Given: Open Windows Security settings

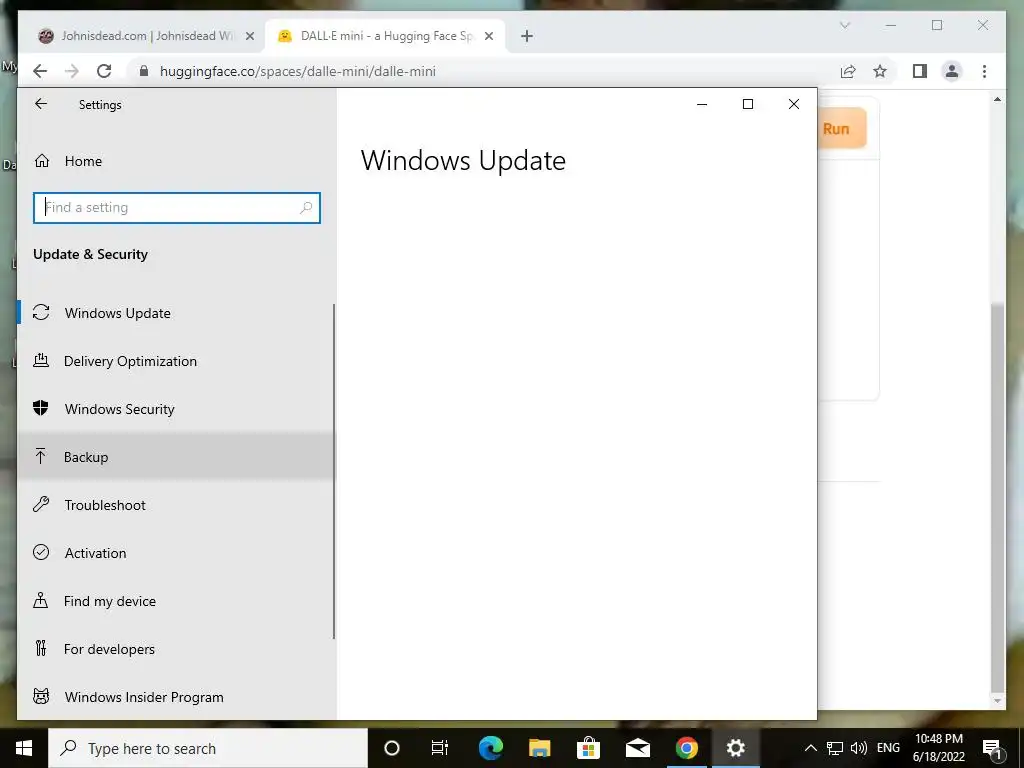Looking at the screenshot, I should 176,409.
